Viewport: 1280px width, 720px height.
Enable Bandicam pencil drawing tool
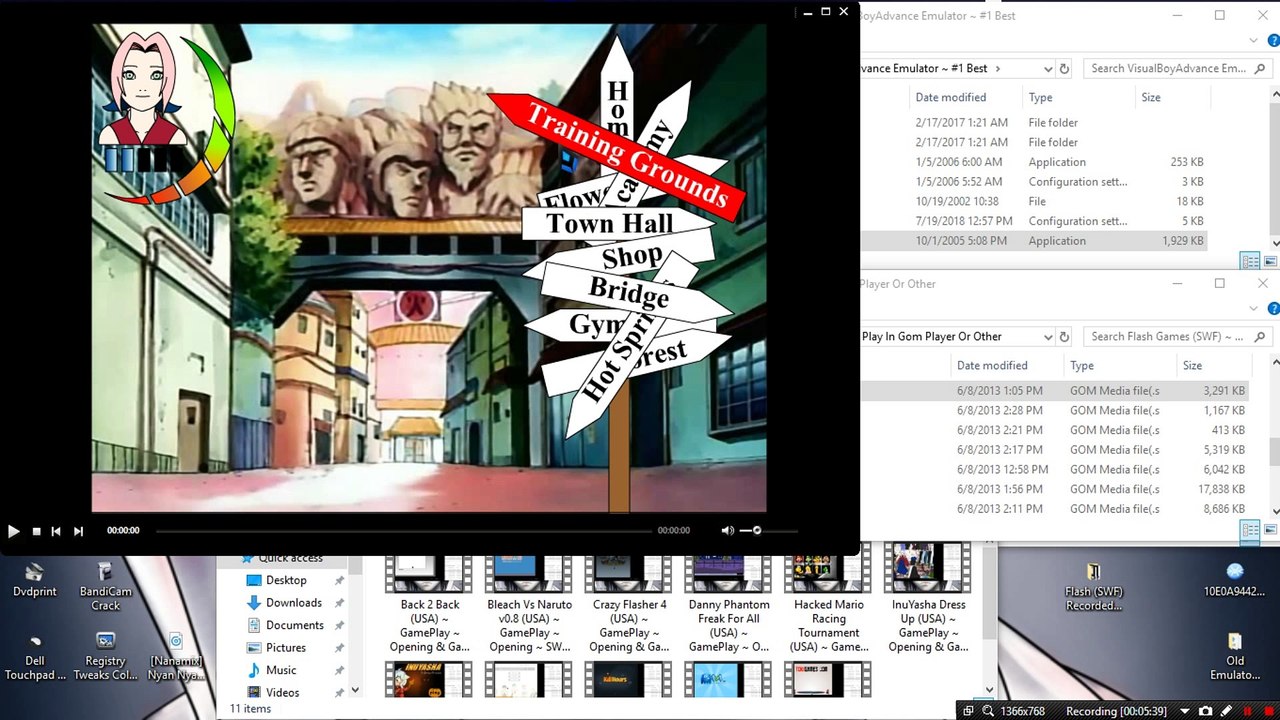[x=1226, y=711]
